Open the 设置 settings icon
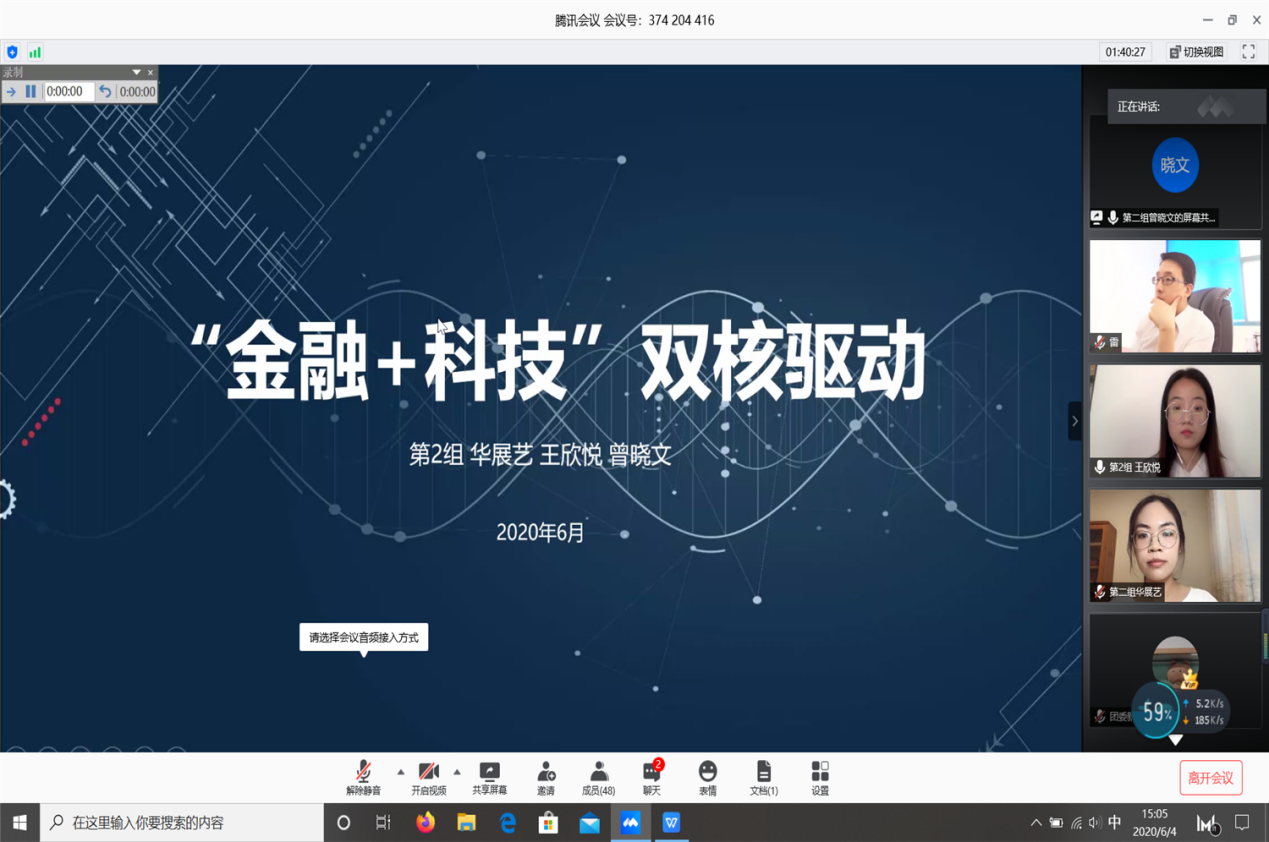The width and height of the screenshot is (1269, 842). [x=820, y=777]
